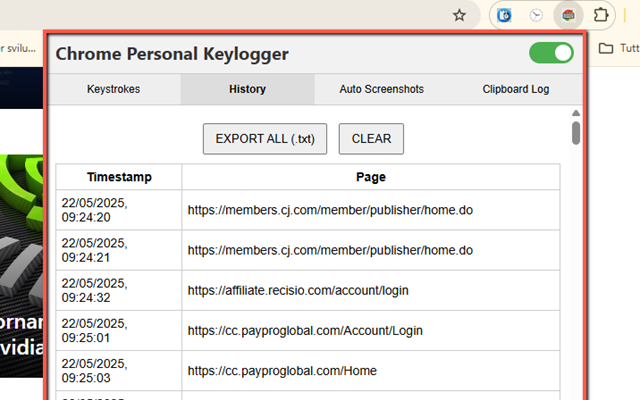Open the bookmarks folder icon

pyautogui.click(x=607, y=47)
